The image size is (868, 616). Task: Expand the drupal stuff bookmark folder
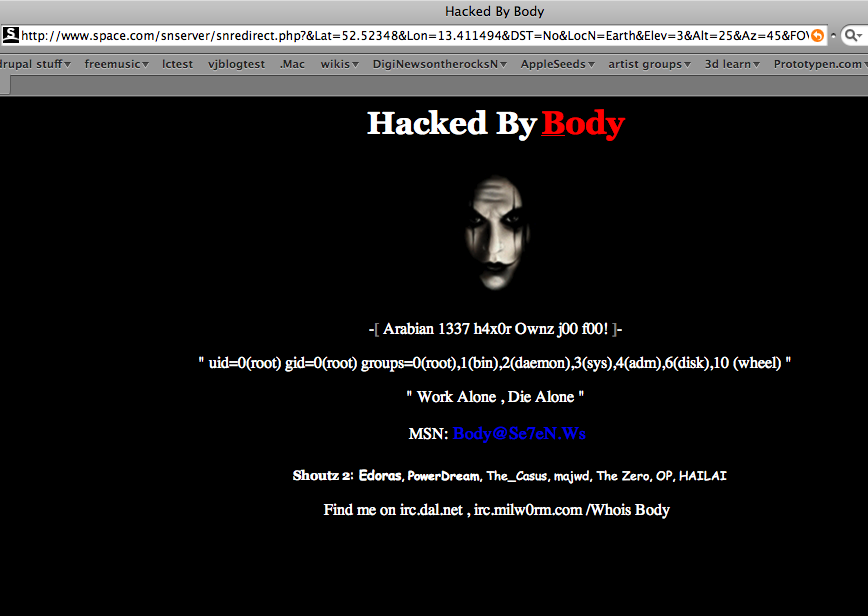coord(34,64)
